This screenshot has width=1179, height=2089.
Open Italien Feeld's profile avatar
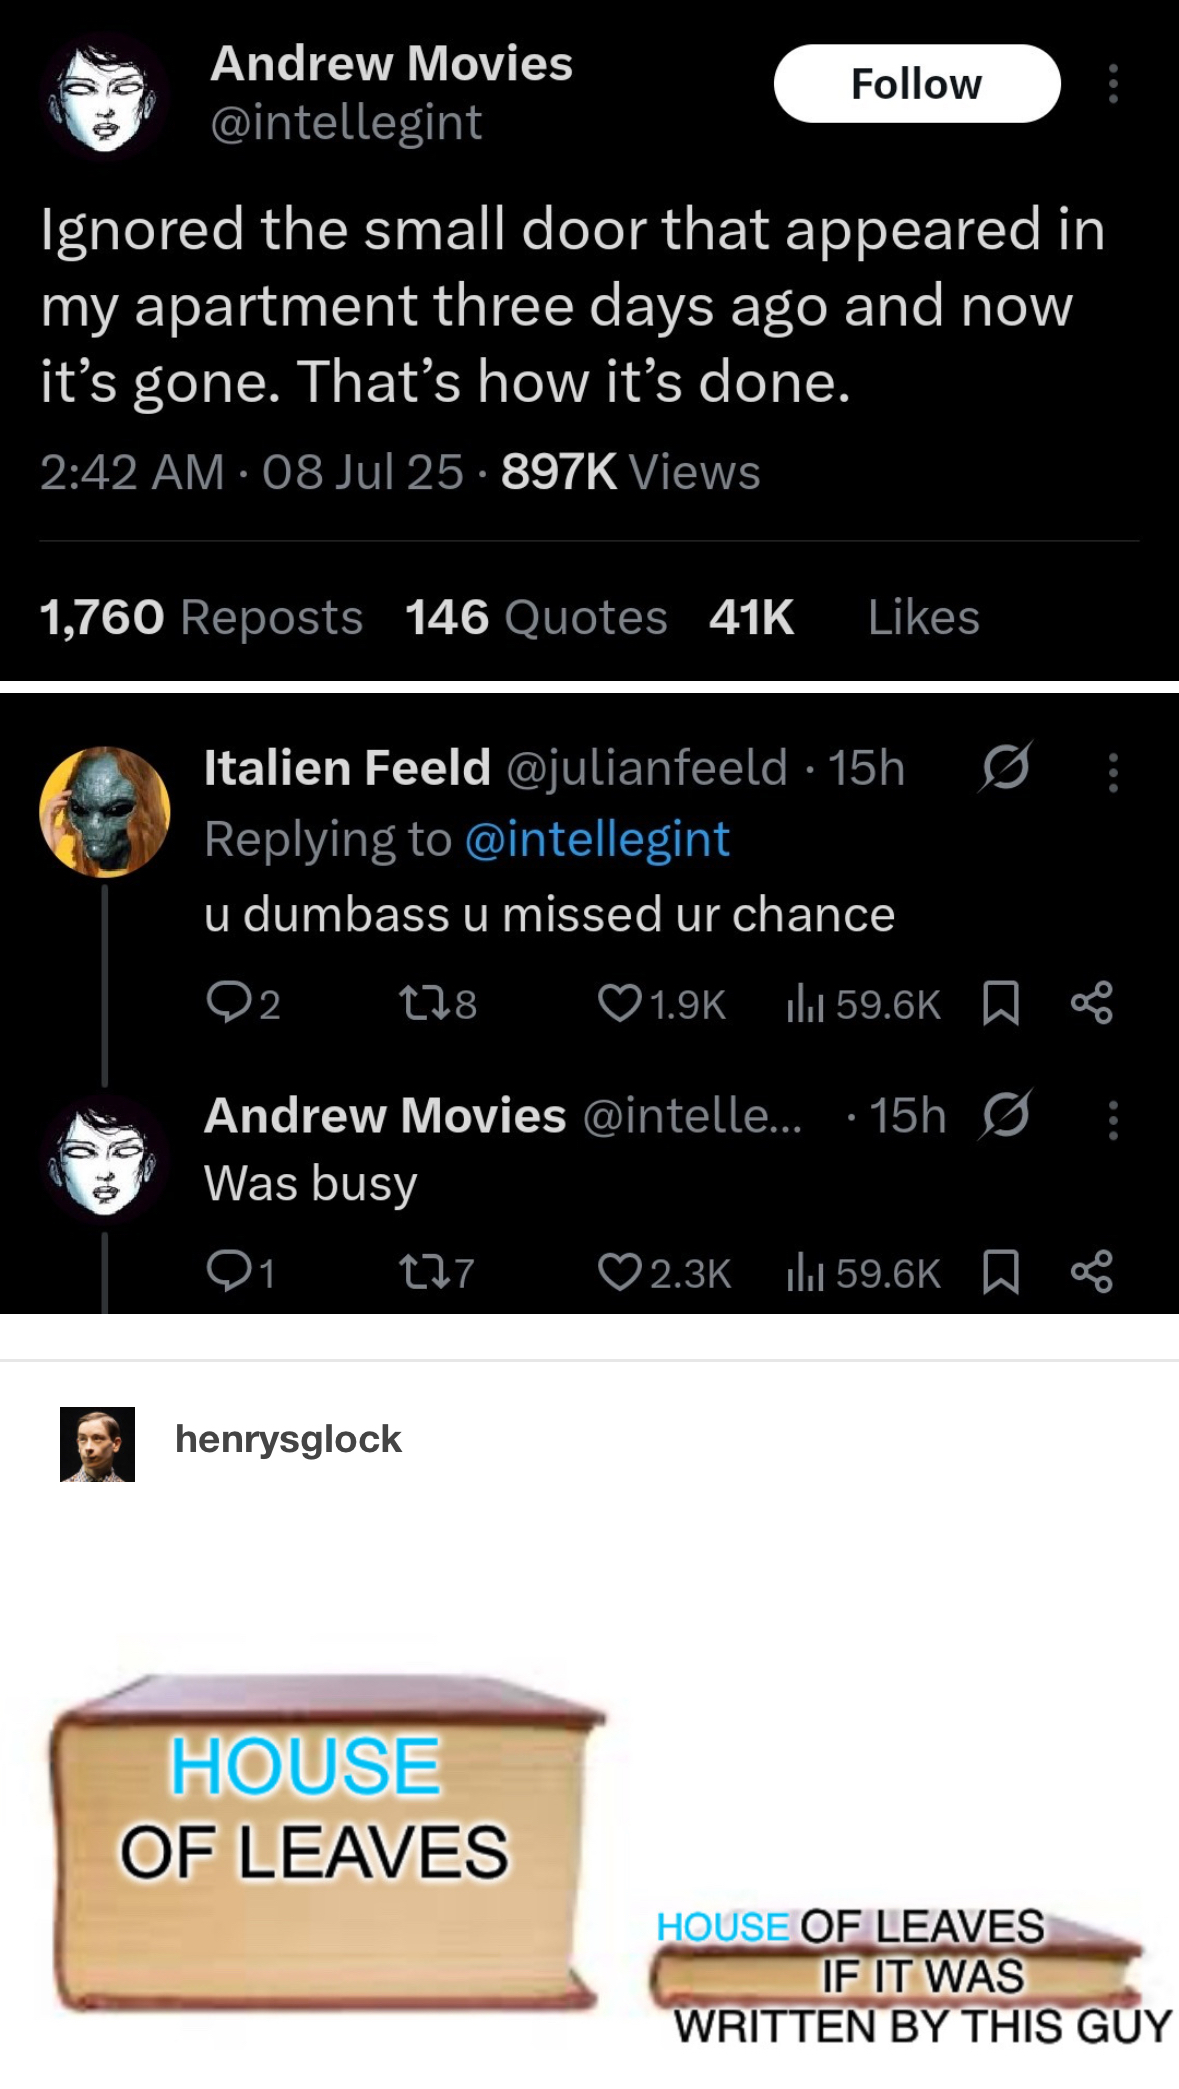pyautogui.click(x=104, y=811)
